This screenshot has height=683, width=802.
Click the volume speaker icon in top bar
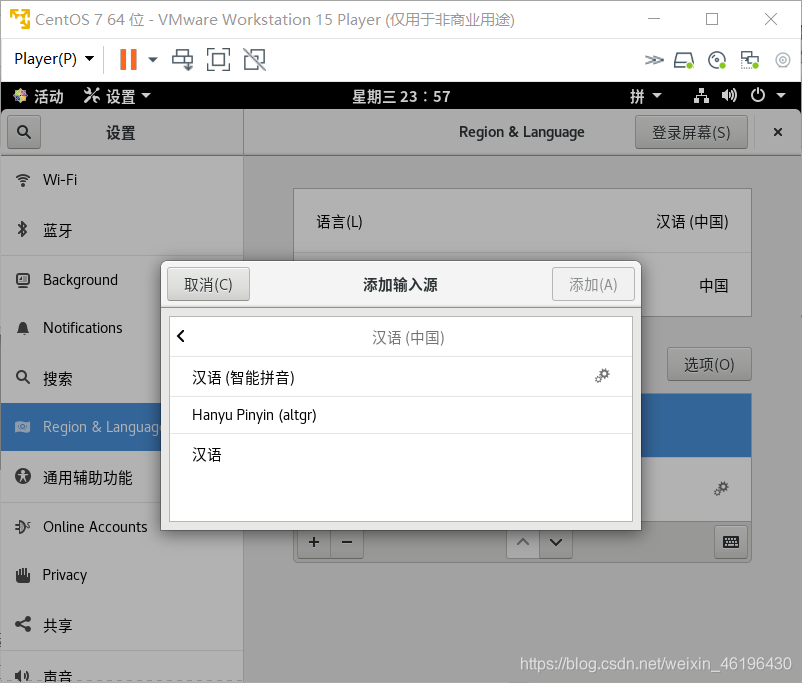729,96
